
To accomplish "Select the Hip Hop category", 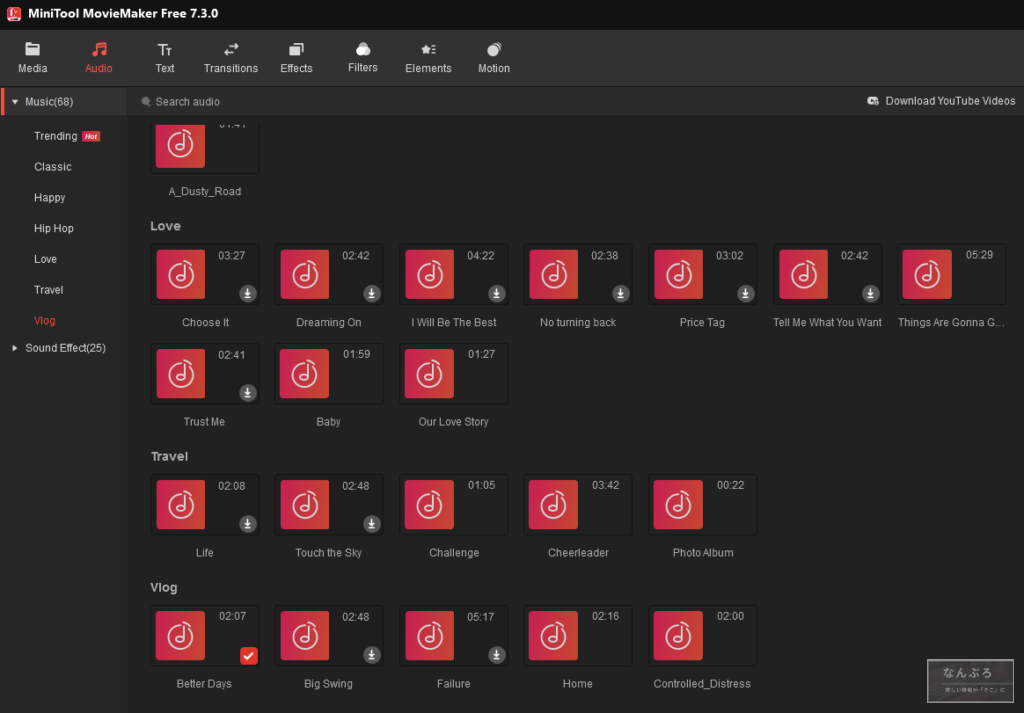I will pyautogui.click(x=54, y=228).
